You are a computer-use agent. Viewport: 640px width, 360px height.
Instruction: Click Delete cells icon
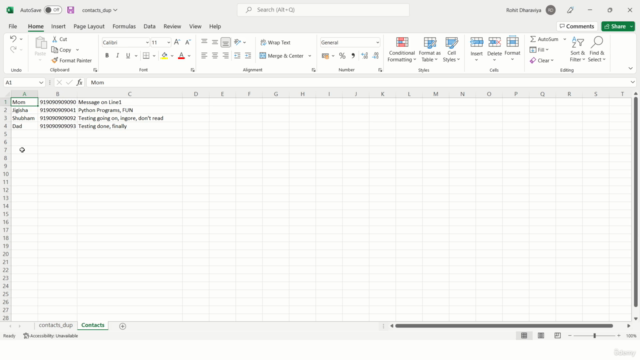pyautogui.click(x=494, y=42)
